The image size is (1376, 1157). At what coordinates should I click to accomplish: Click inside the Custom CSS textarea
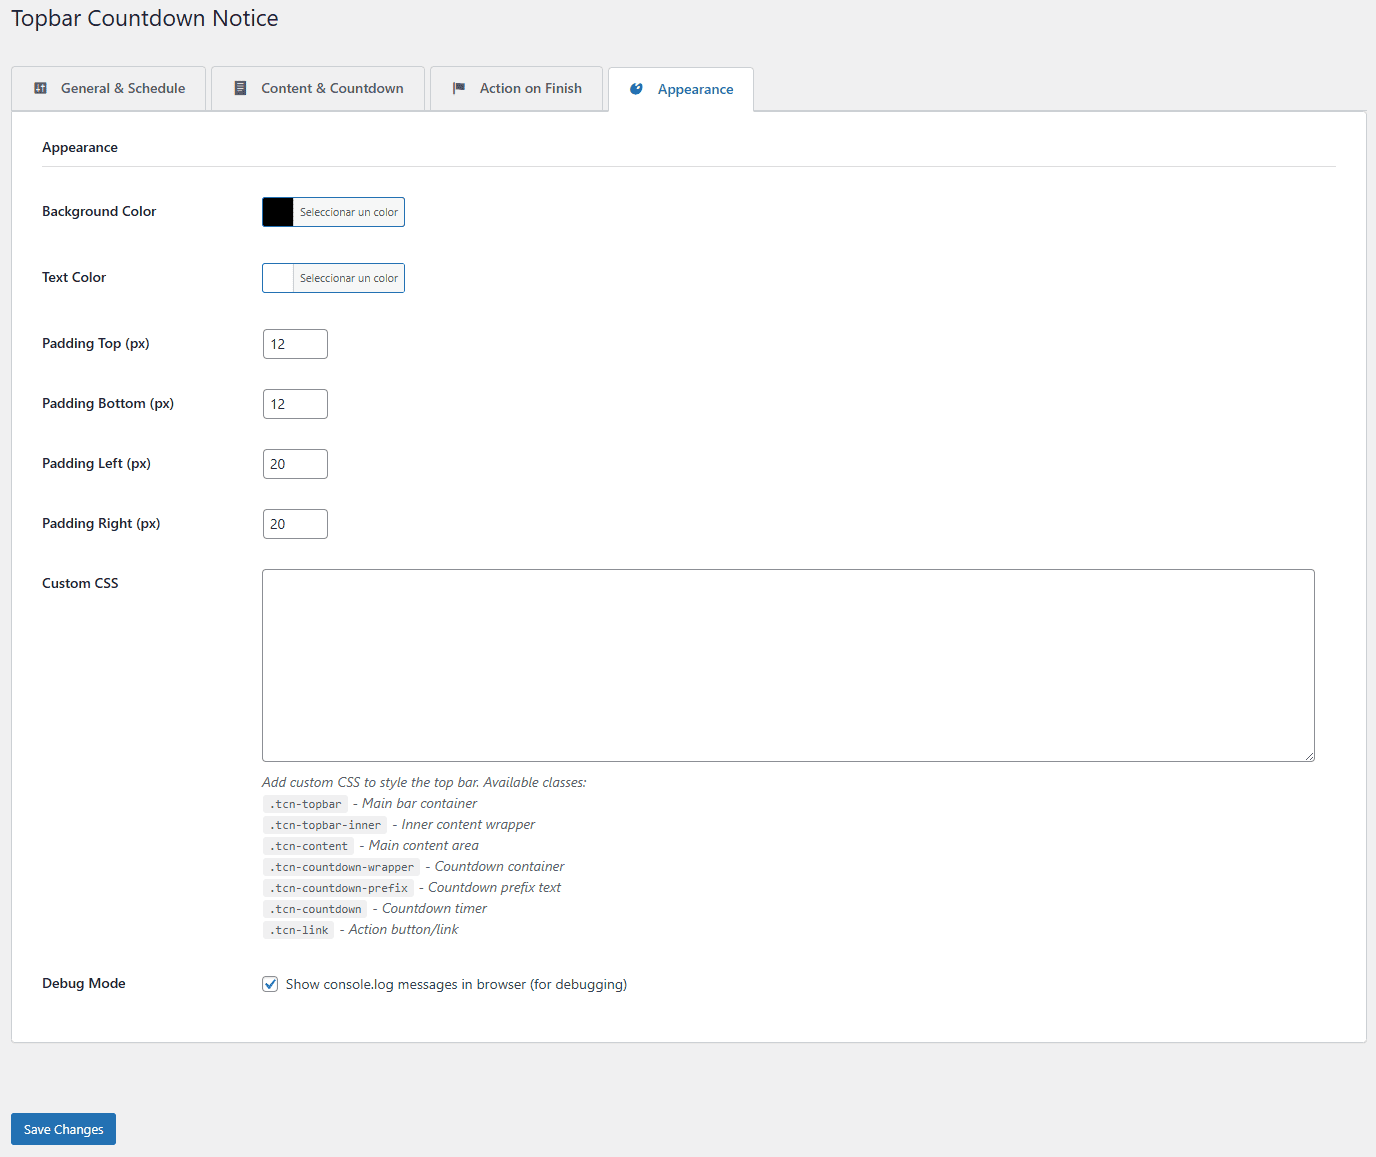788,665
